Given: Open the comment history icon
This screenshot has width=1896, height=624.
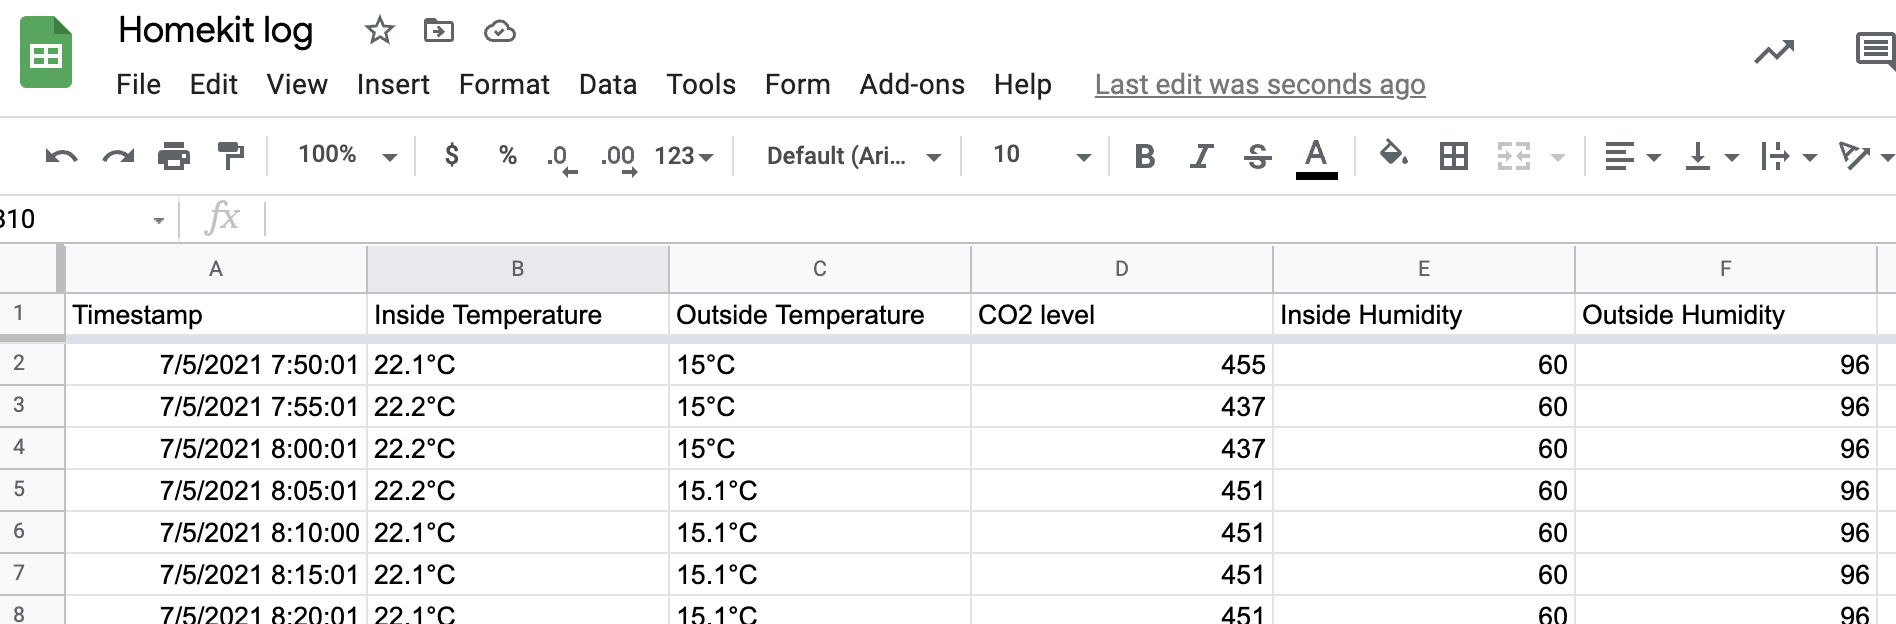Looking at the screenshot, I should (x=1874, y=50).
